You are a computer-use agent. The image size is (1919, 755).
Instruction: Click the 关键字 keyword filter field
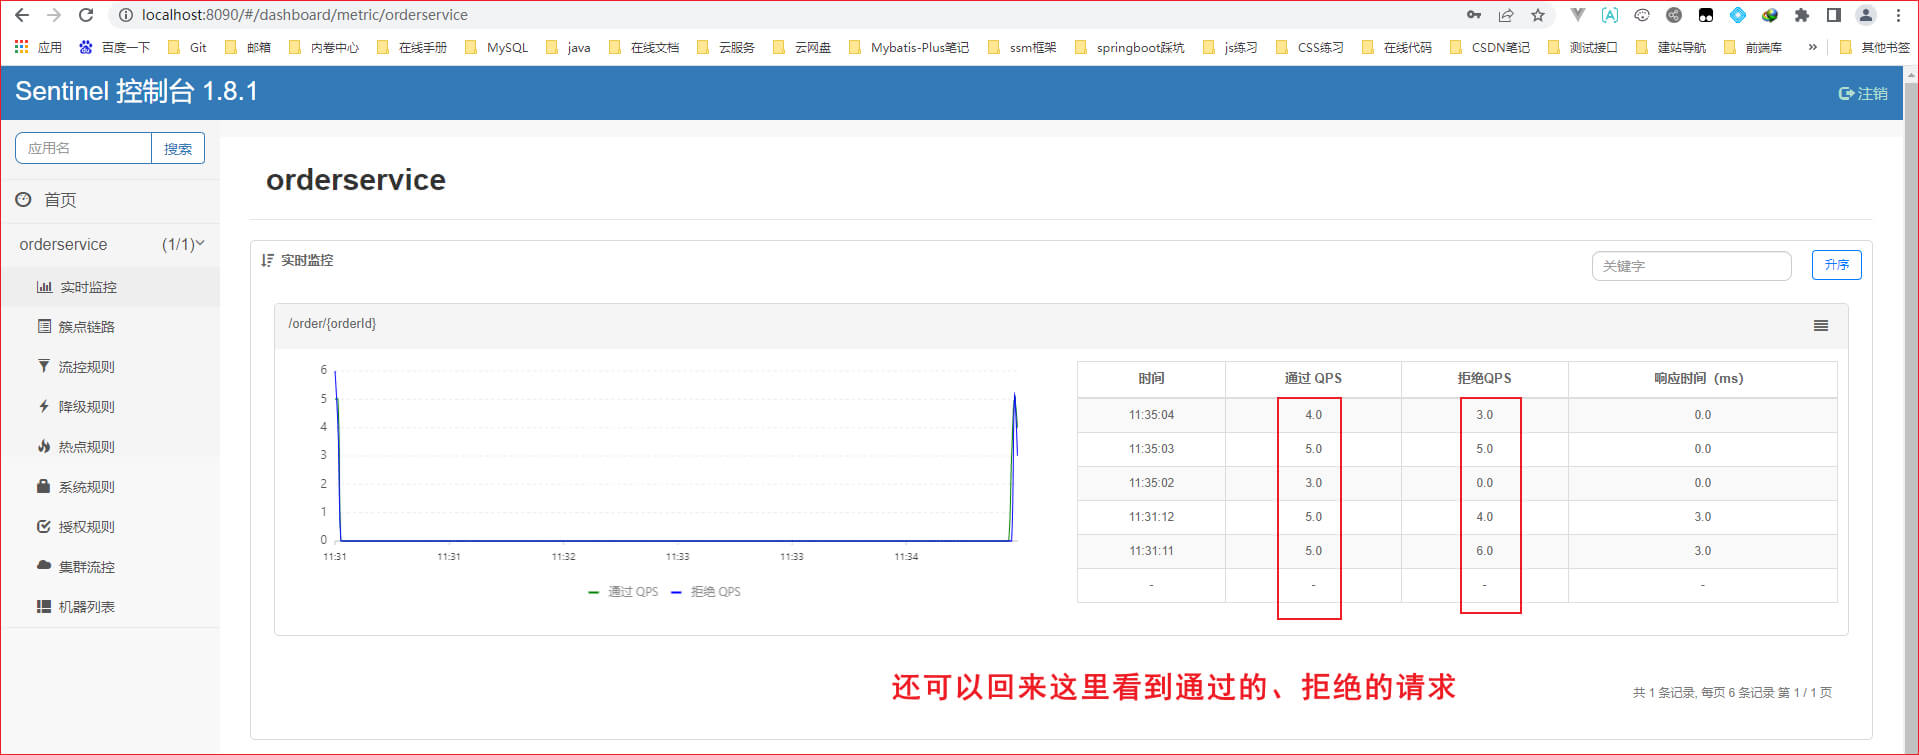coord(1691,266)
